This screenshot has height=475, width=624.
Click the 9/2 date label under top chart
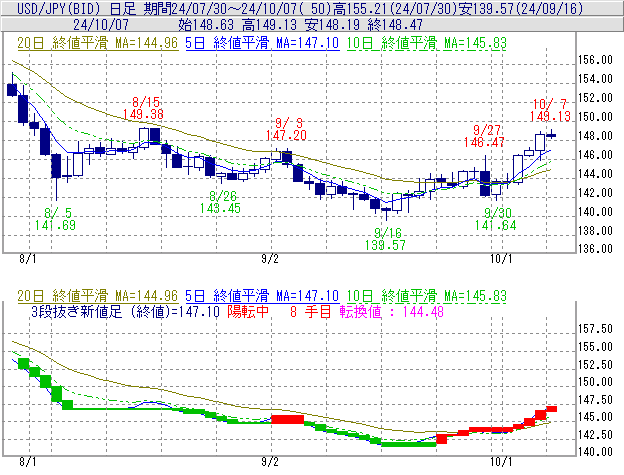(x=270, y=259)
